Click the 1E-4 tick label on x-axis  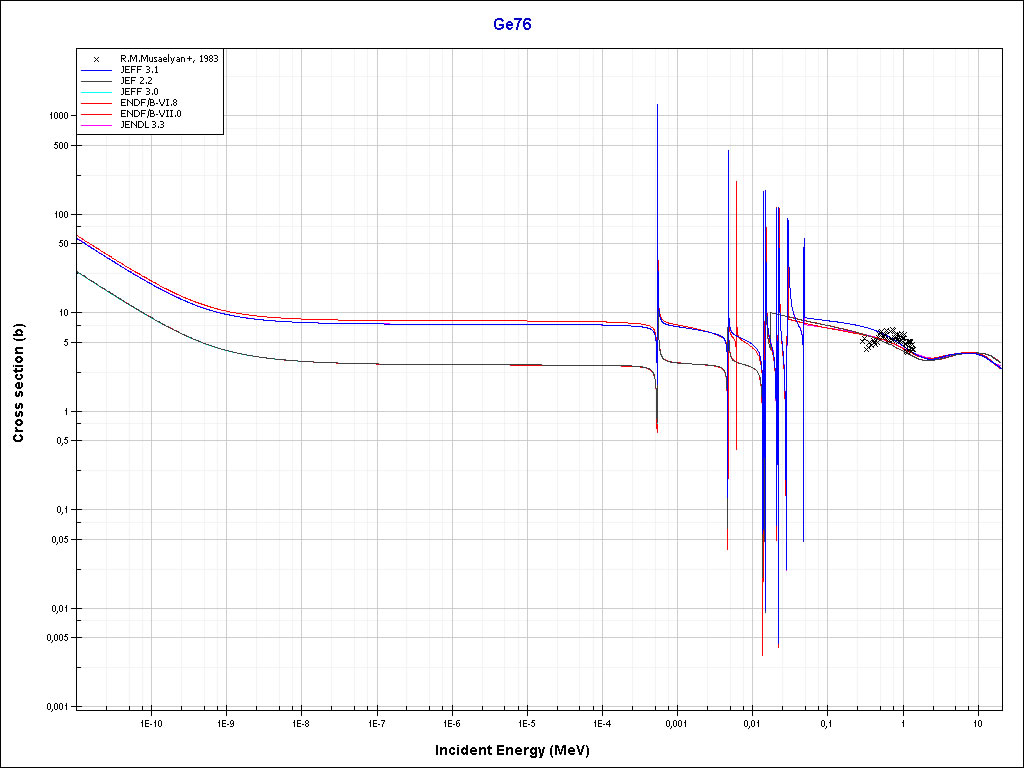pos(602,722)
